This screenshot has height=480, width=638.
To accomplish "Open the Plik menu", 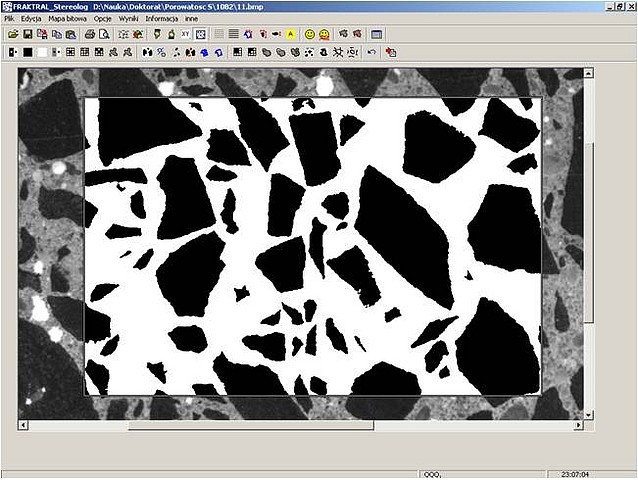I will coord(9,19).
